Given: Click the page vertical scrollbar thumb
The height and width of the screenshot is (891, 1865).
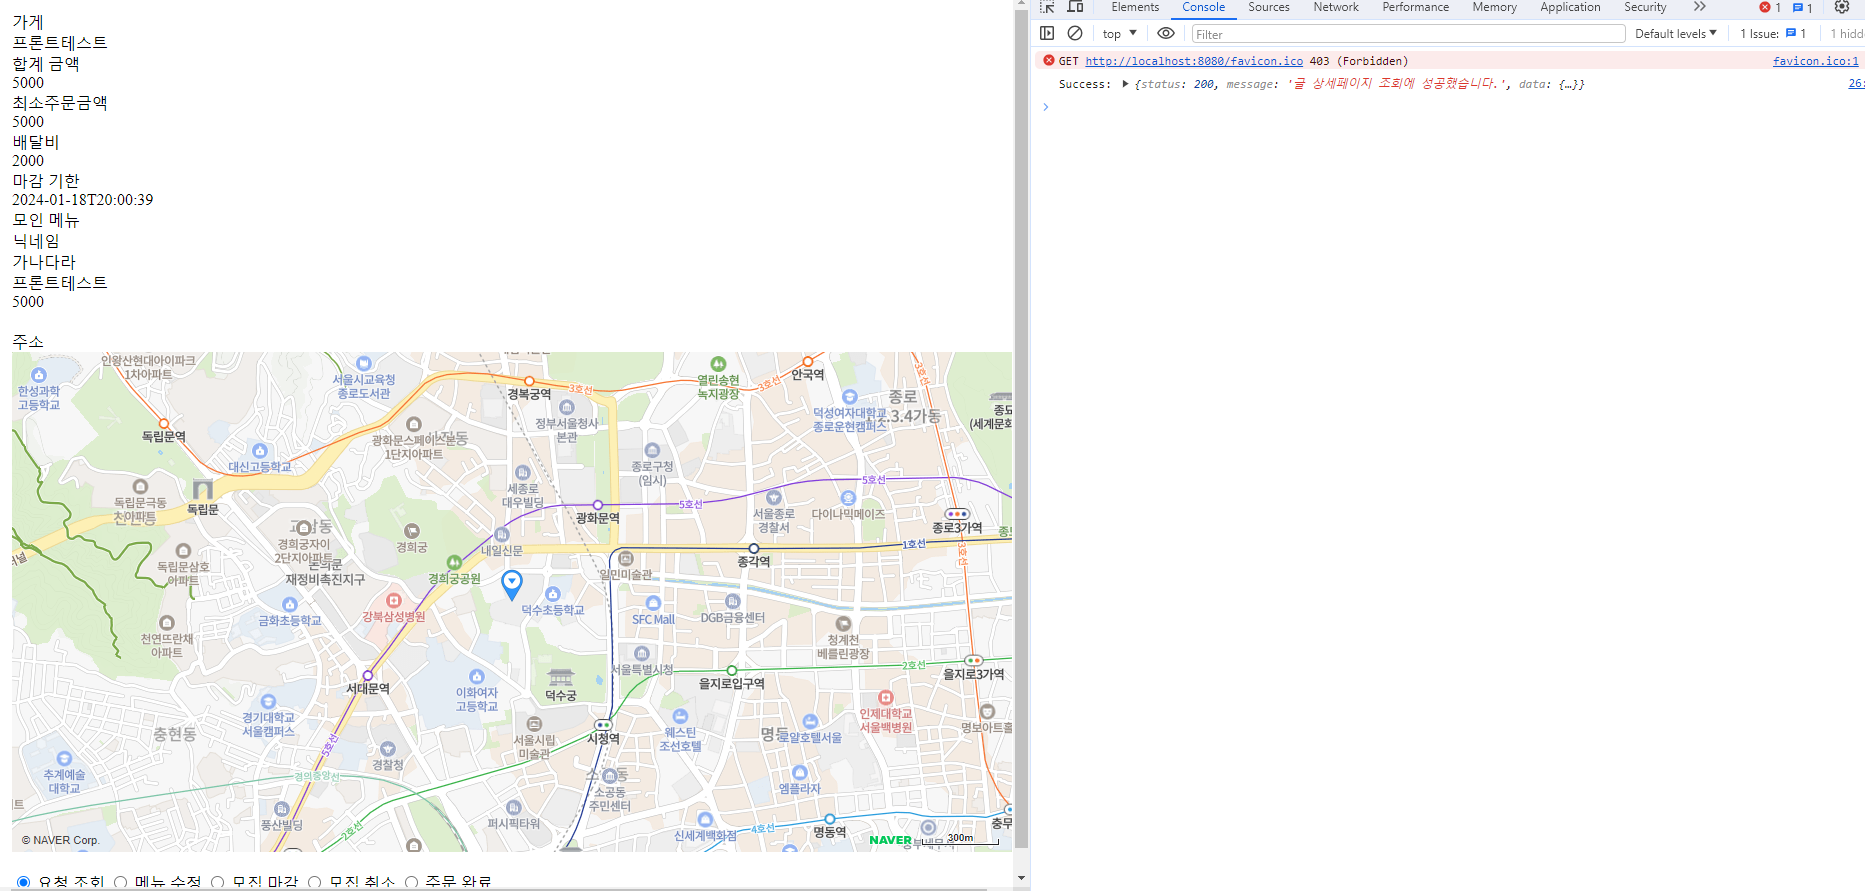Looking at the screenshot, I should tap(1021, 430).
